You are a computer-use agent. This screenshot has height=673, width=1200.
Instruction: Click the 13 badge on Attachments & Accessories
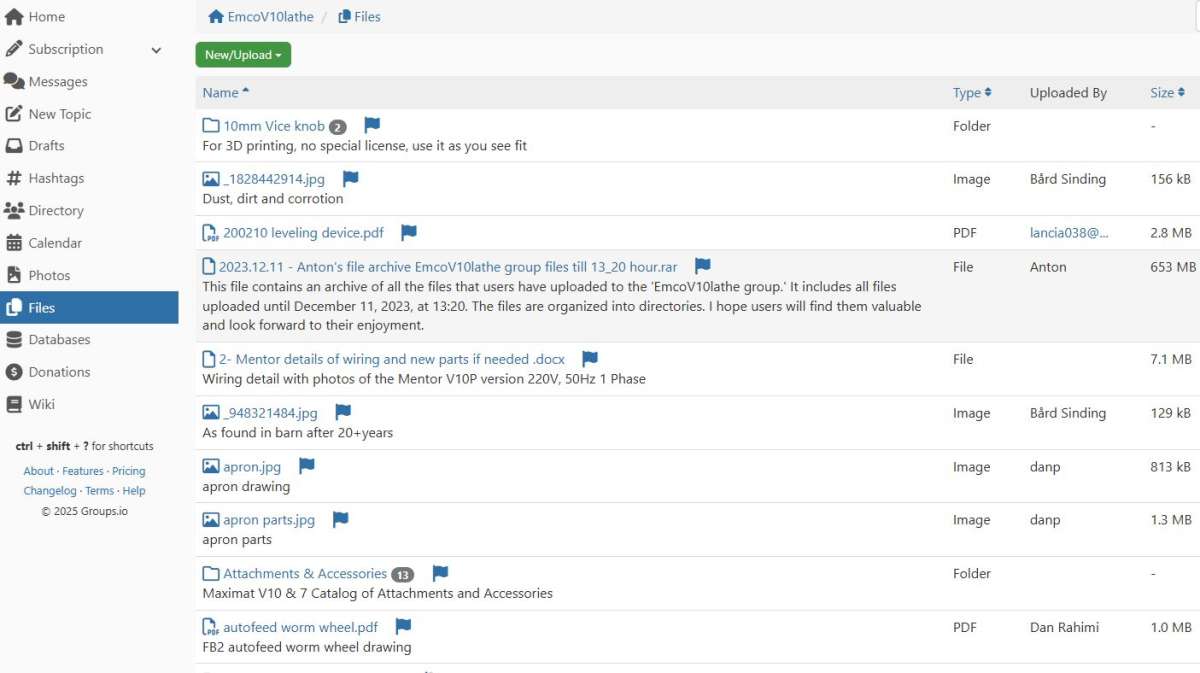(402, 575)
